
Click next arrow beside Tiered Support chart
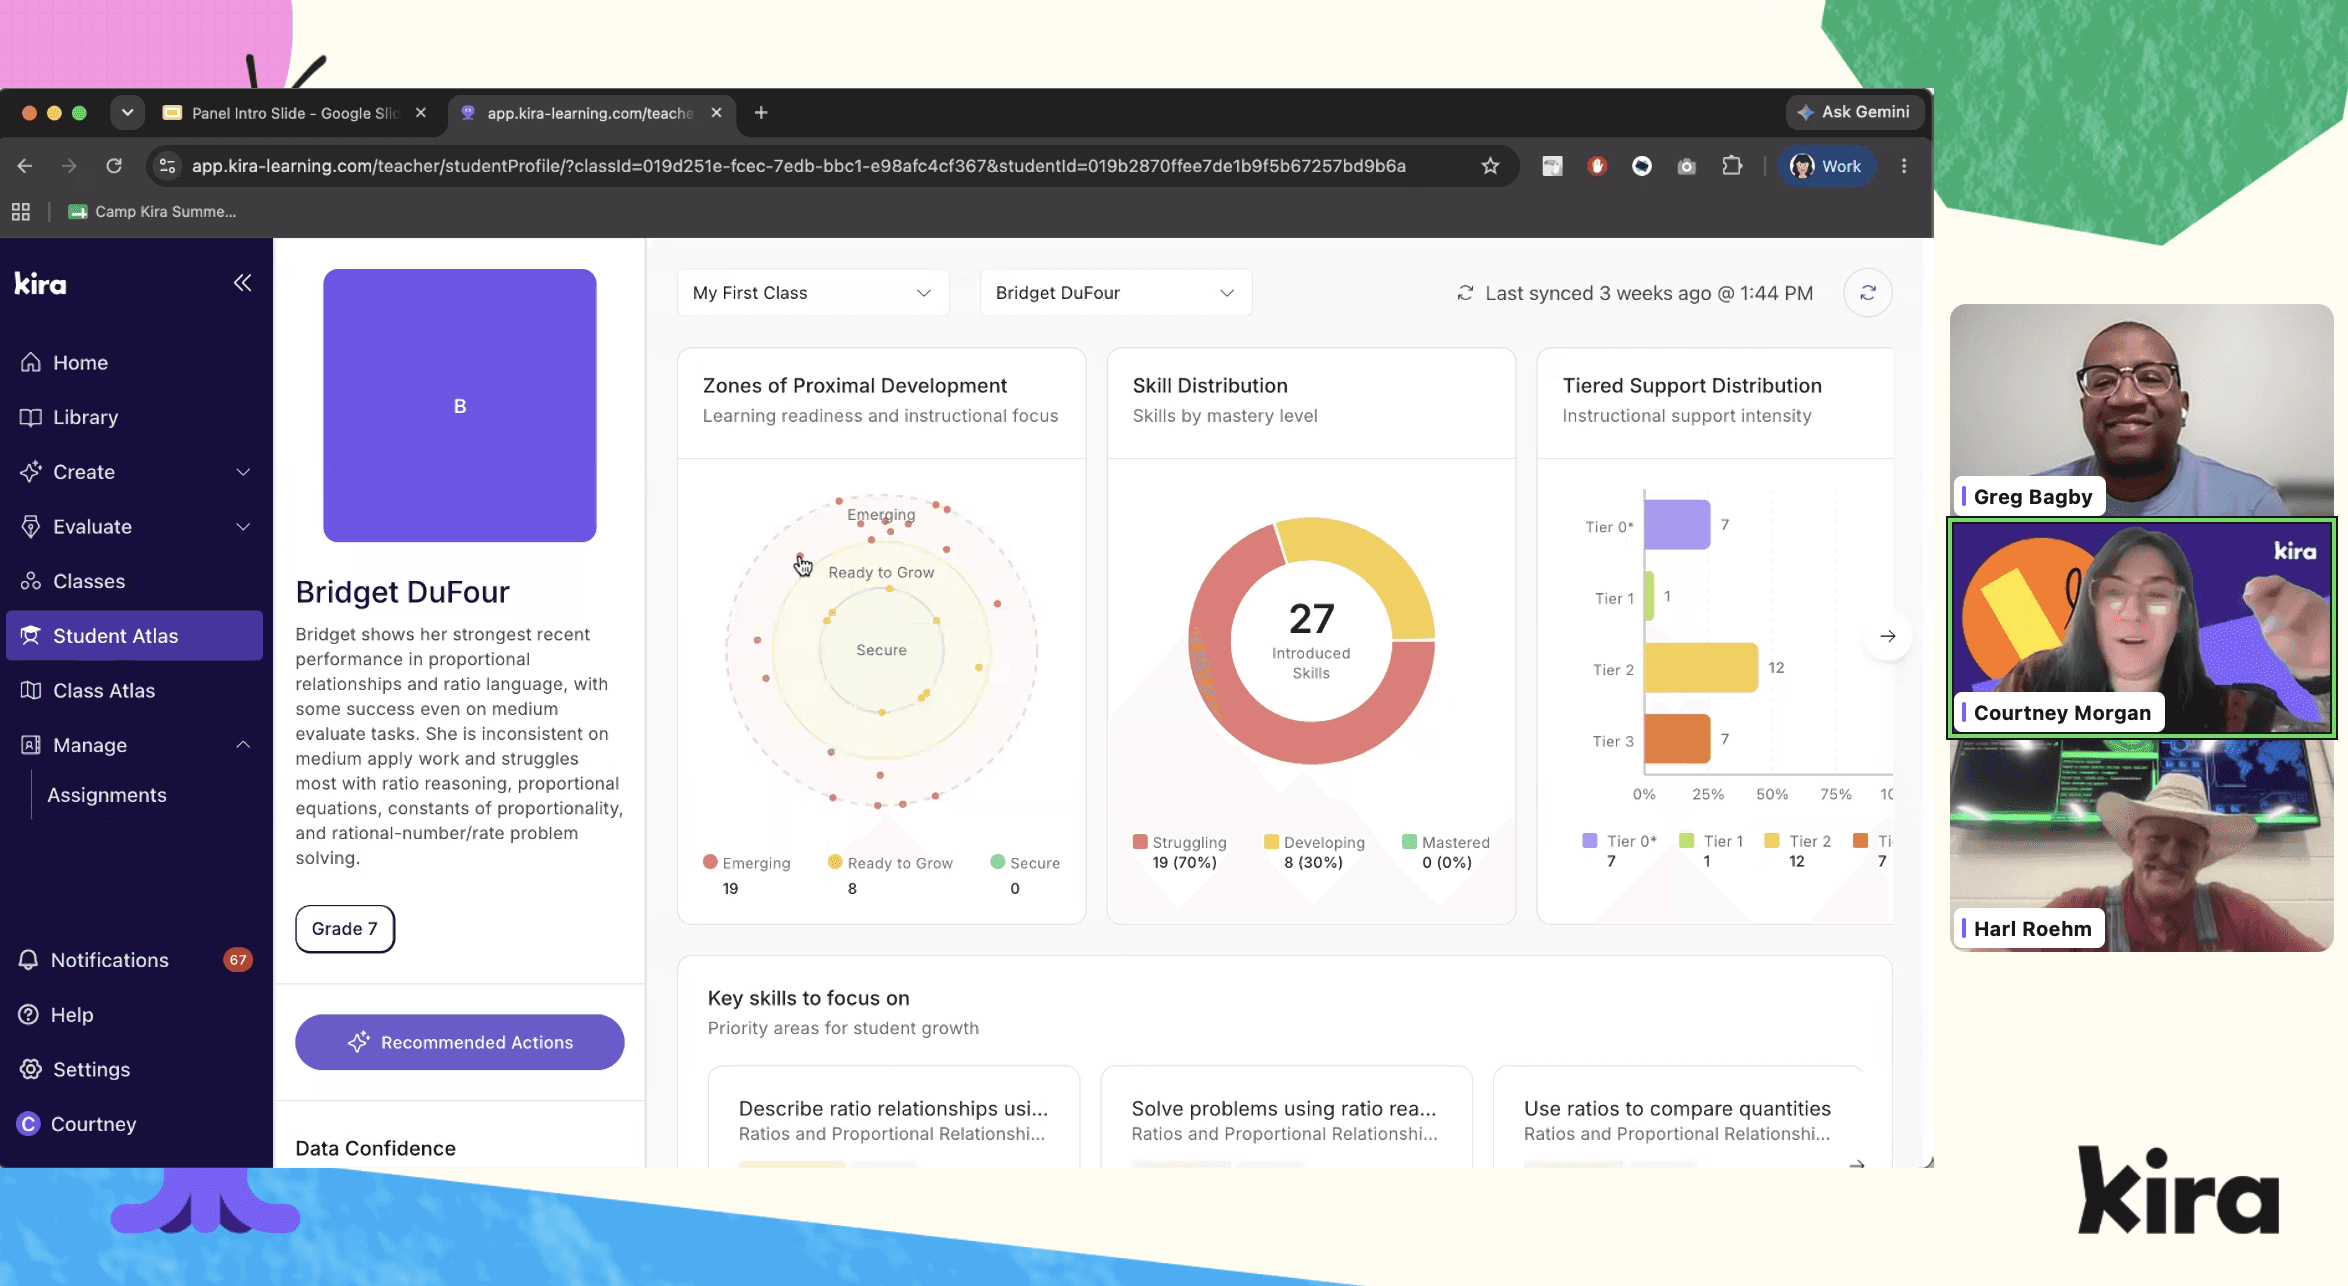tap(1887, 636)
